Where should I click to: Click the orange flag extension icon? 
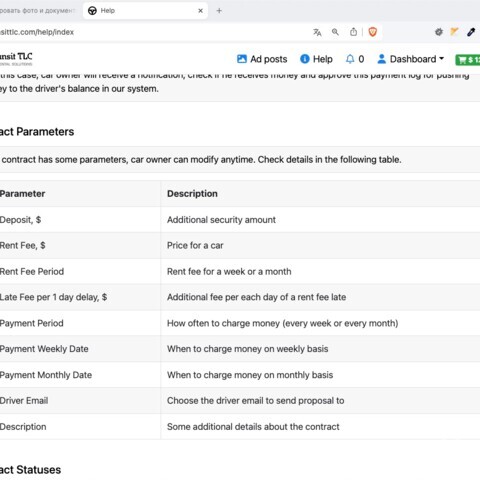[x=454, y=32]
